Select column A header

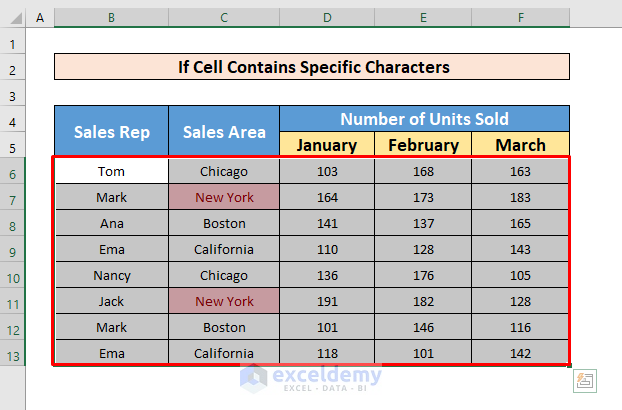click(40, 18)
